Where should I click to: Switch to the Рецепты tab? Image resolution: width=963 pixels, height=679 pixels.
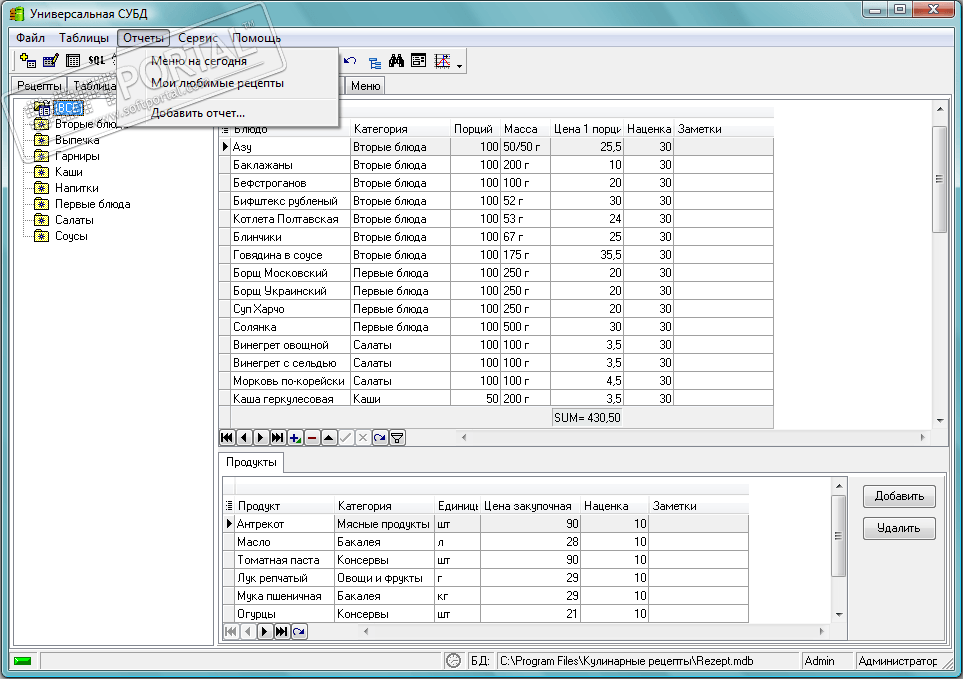pyautogui.click(x=39, y=86)
